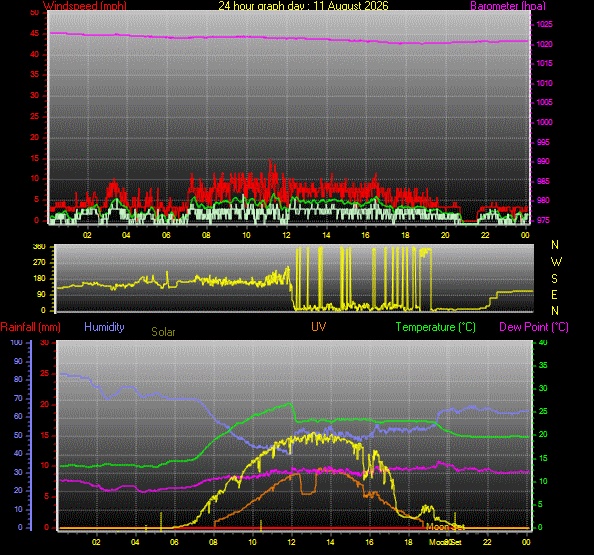The height and width of the screenshot is (555, 594).
Task: Click the '90' wind direction degree value
Action: tap(41, 294)
